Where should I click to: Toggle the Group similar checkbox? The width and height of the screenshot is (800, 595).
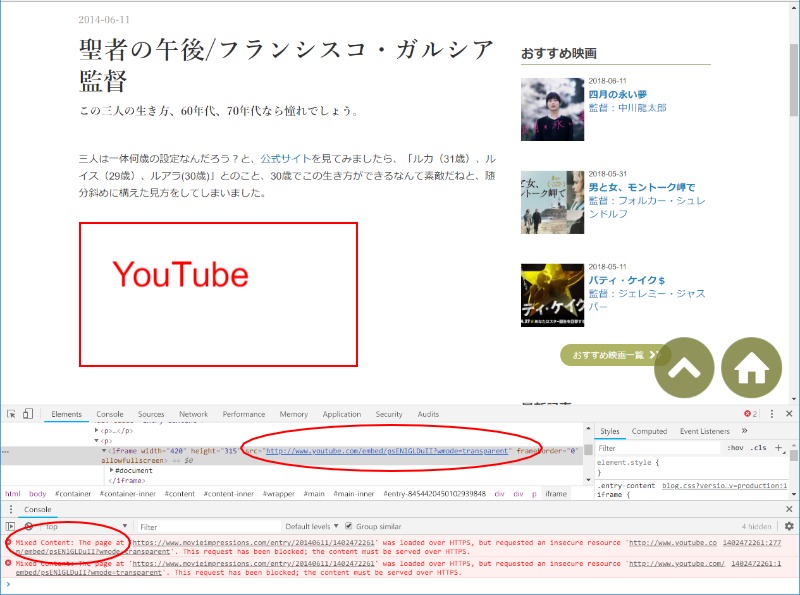(x=348, y=526)
